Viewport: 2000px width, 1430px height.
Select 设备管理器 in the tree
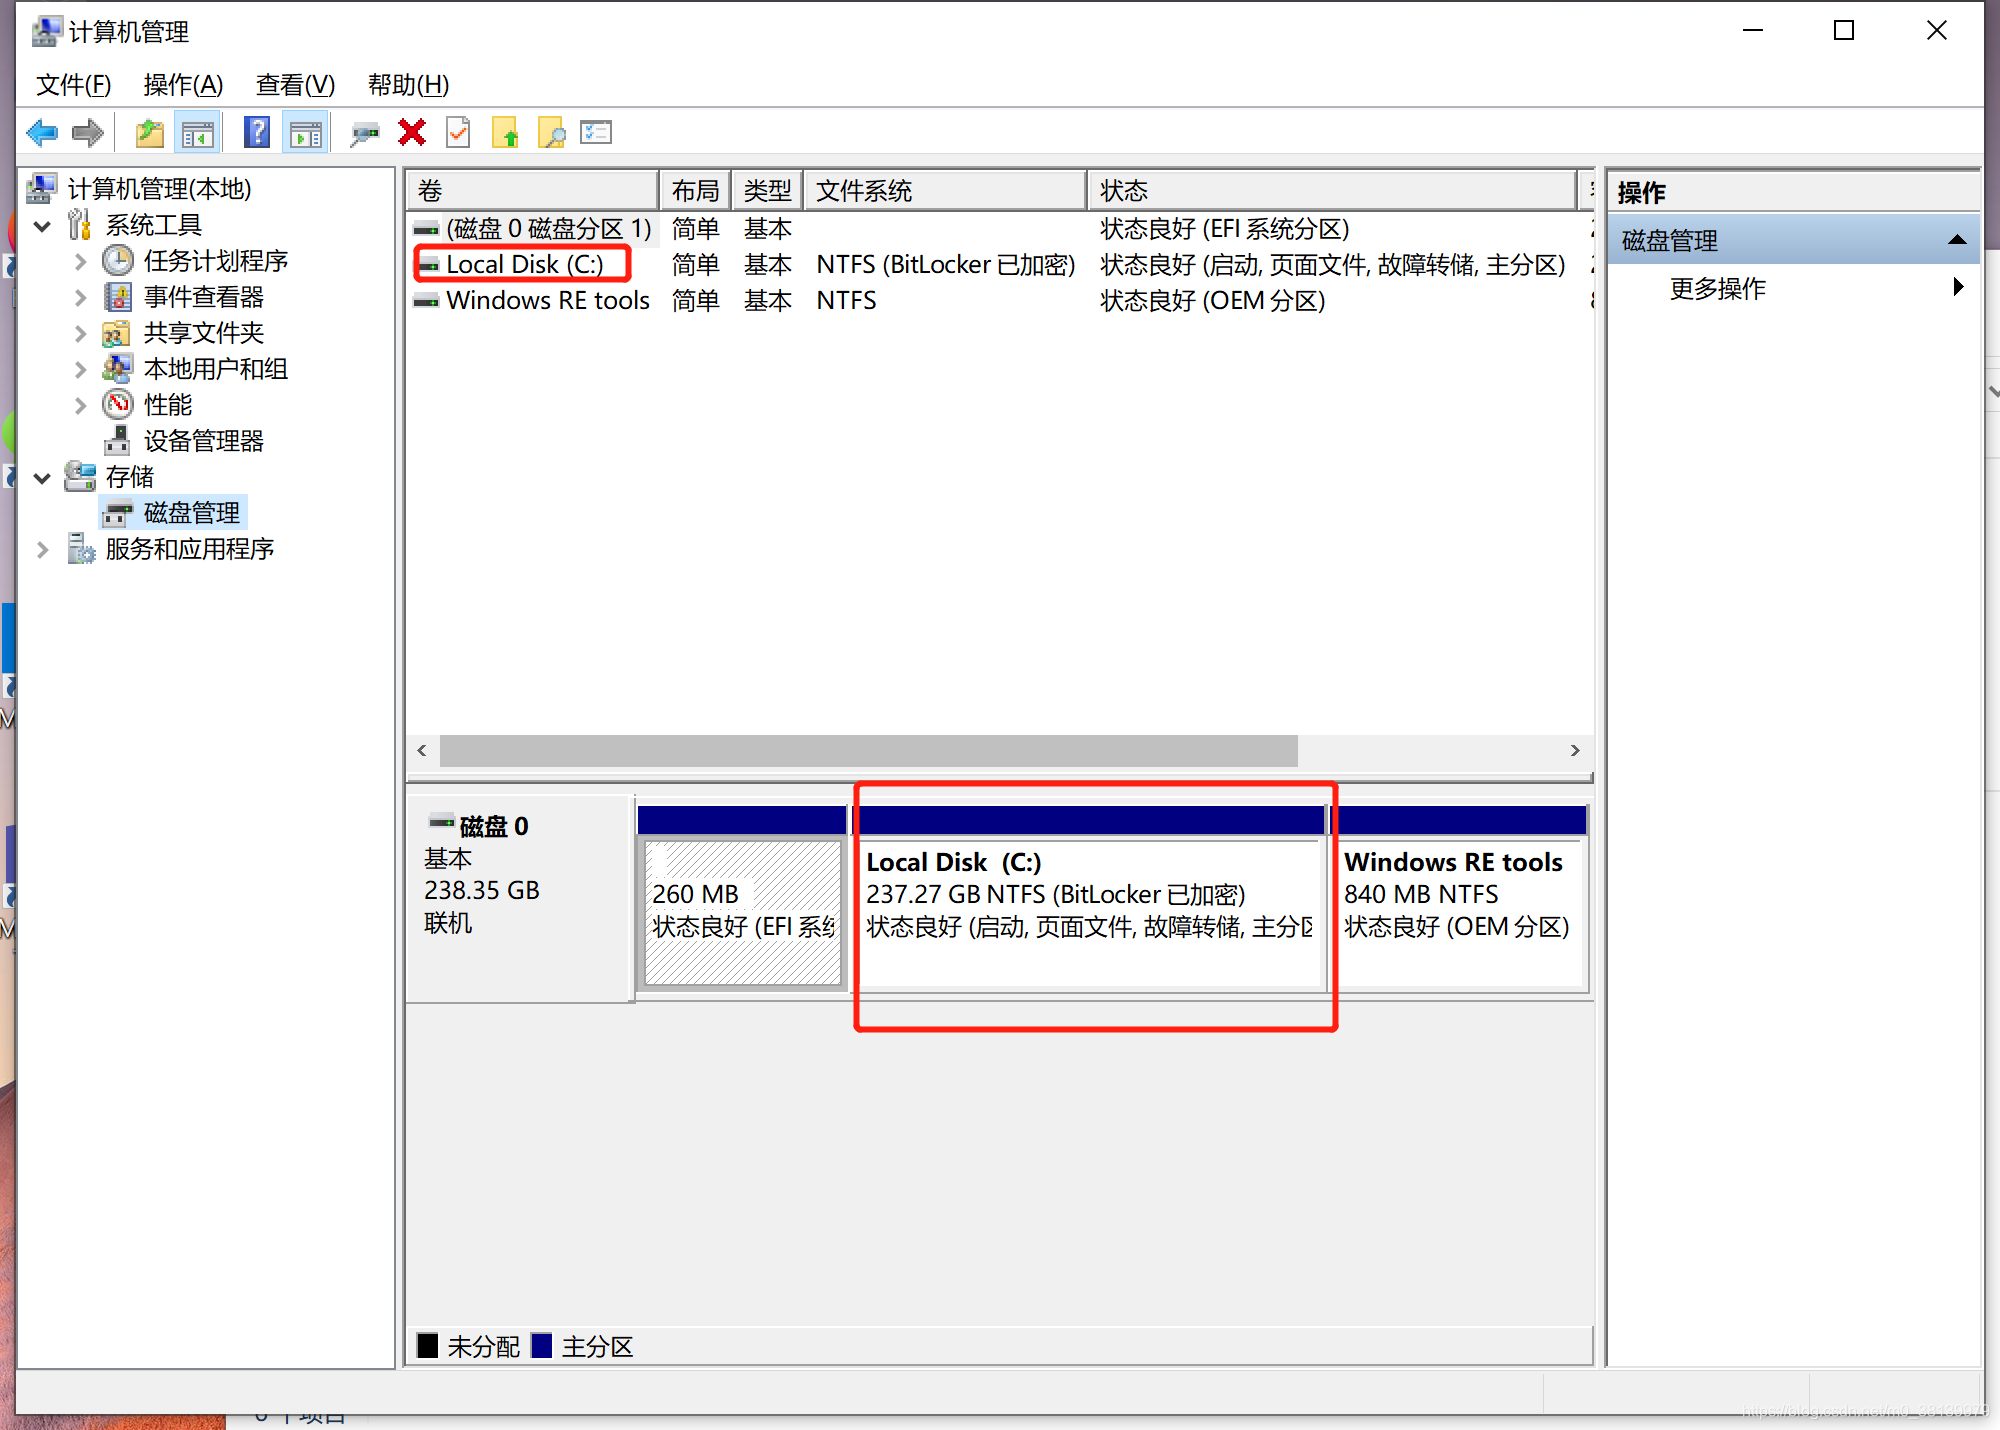pyautogui.click(x=203, y=441)
